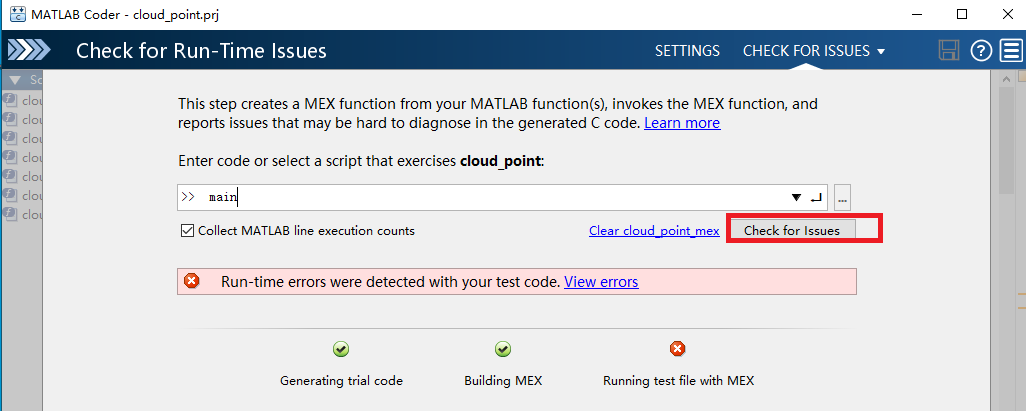1026x411 pixels.
Task: Click the workflow steps chevron icon
Action: (x=28, y=51)
